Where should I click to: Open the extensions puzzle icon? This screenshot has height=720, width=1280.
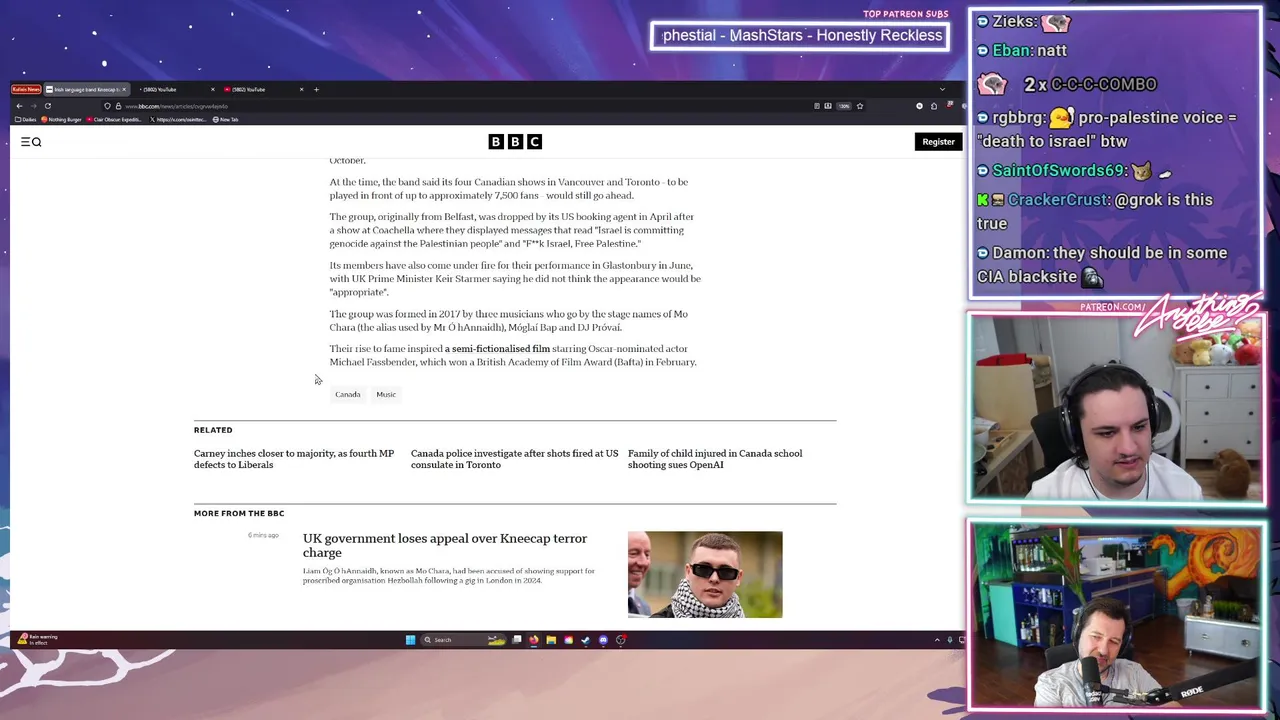pyautogui.click(x=934, y=106)
